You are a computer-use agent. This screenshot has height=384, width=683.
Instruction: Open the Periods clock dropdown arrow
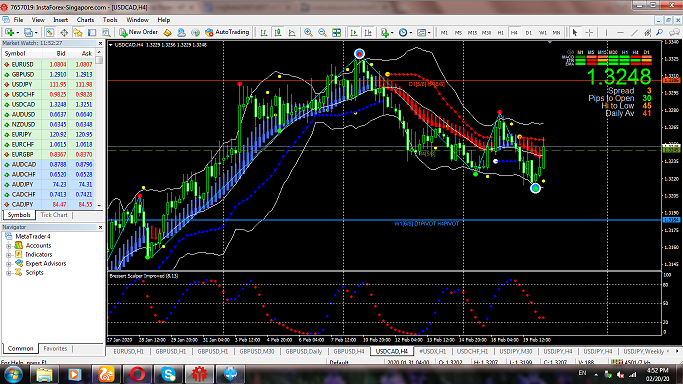click(410, 33)
